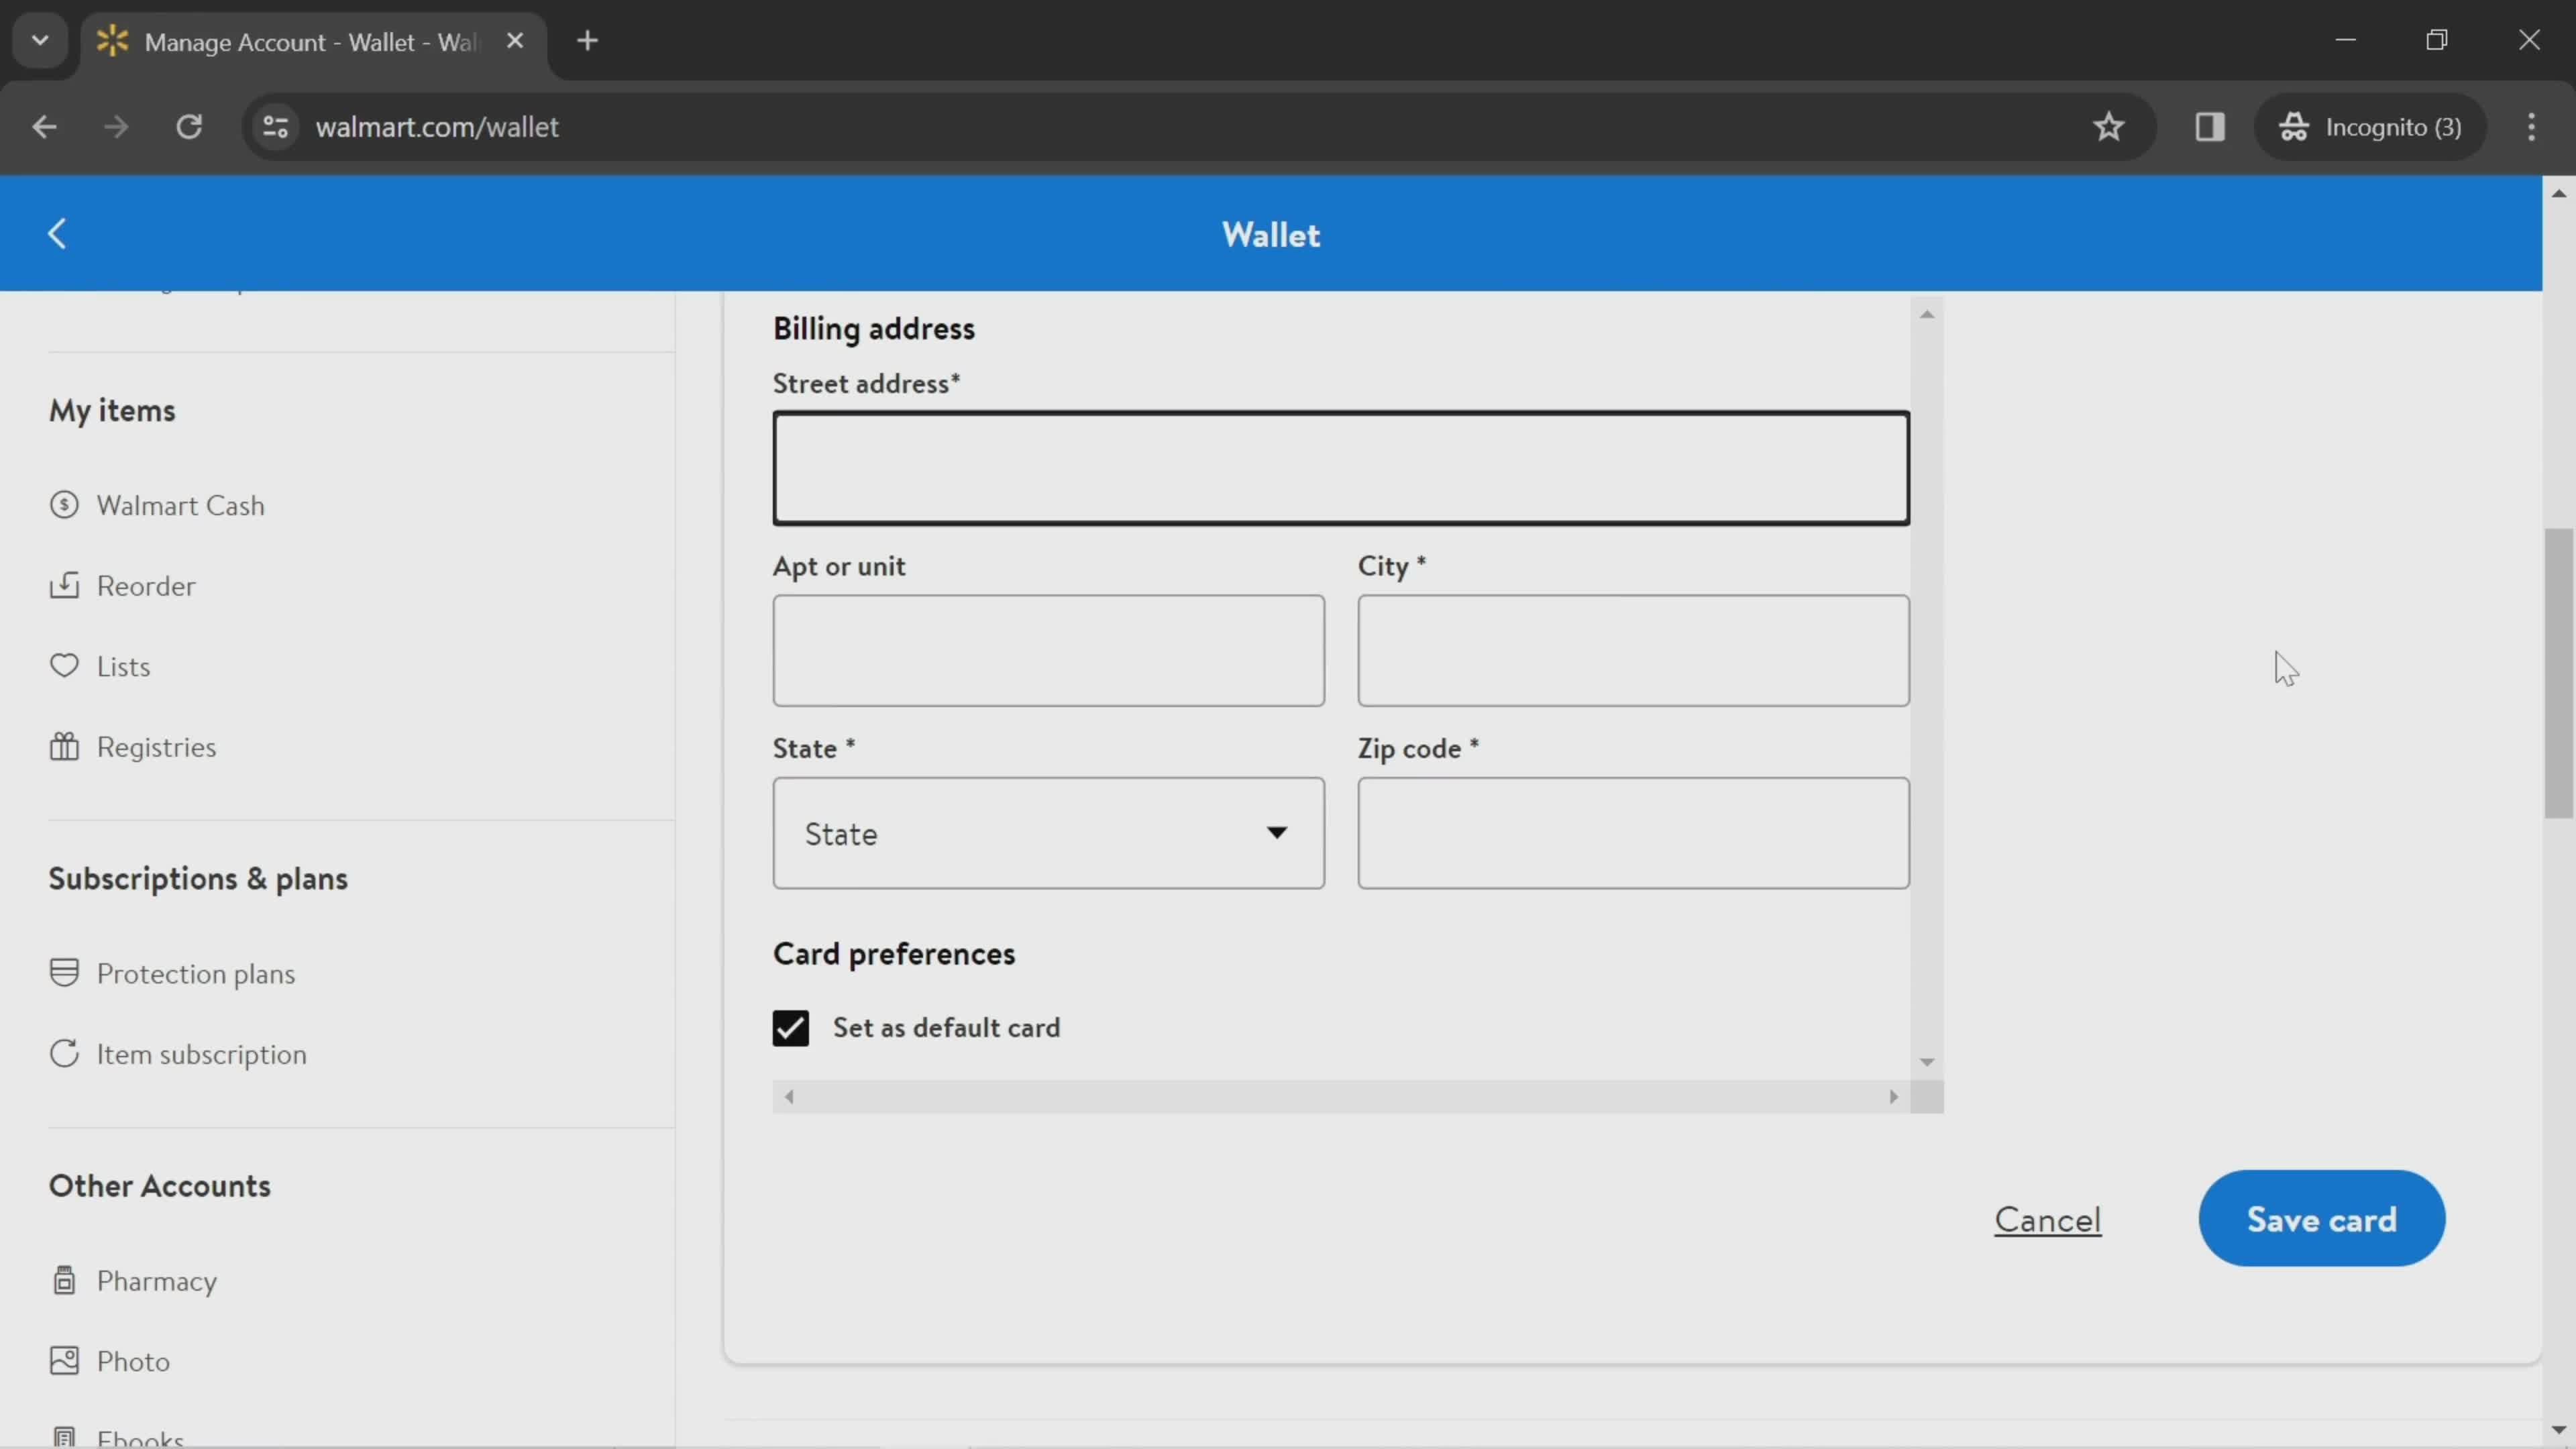
Task: Scroll the billing address form up
Action: [1927, 313]
